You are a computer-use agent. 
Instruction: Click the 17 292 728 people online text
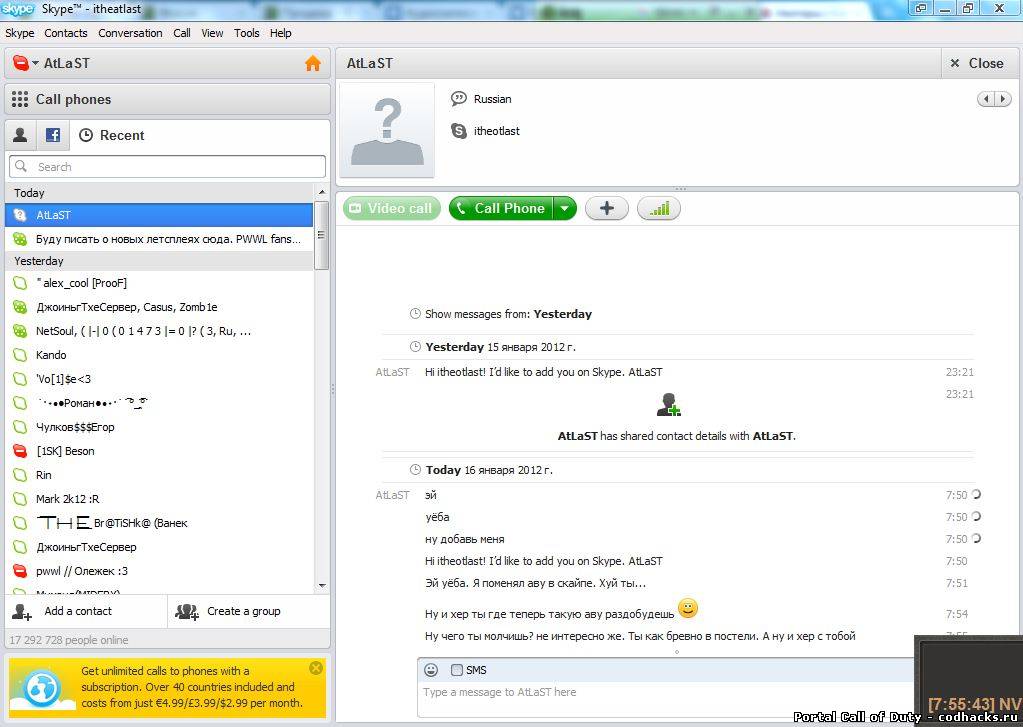click(x=69, y=640)
